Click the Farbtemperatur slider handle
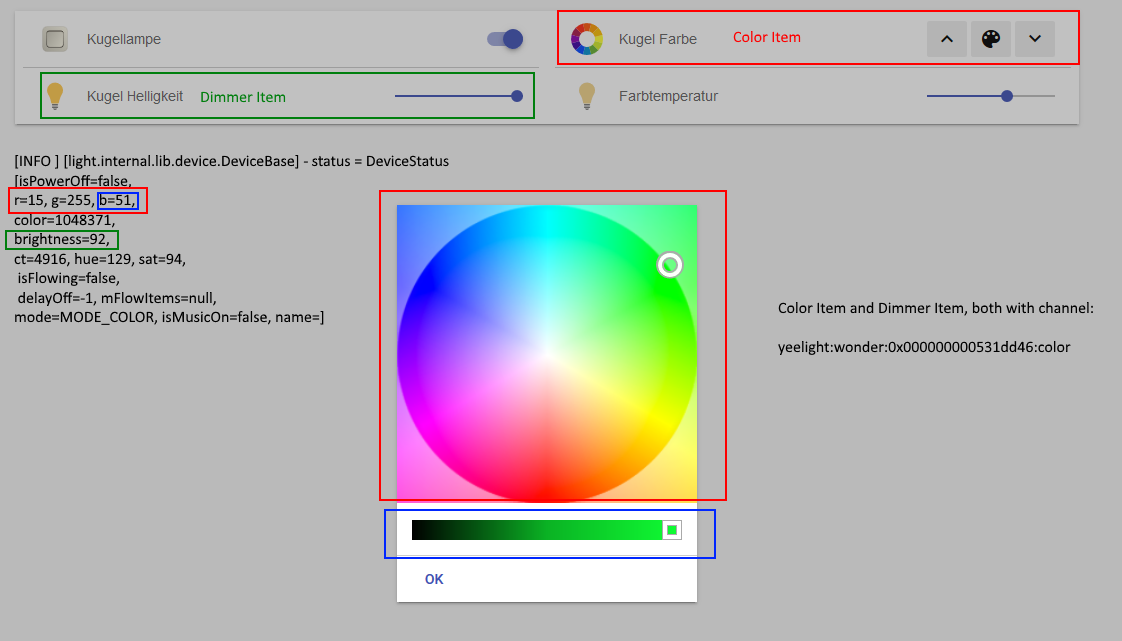The width and height of the screenshot is (1122, 641). coord(1007,96)
